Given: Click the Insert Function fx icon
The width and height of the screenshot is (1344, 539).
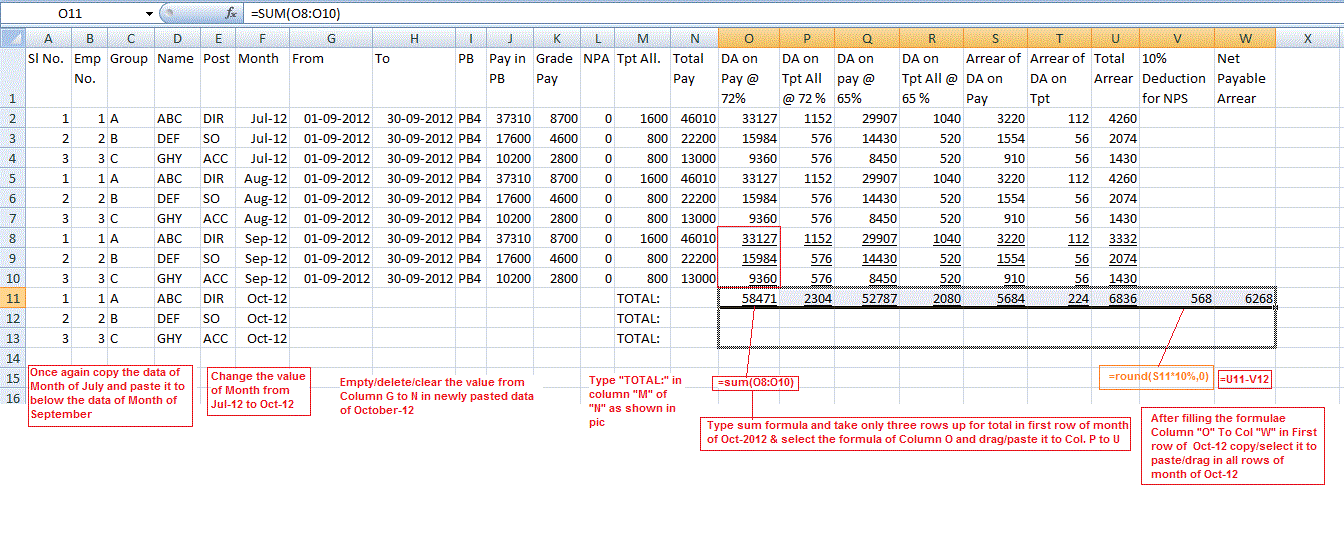Looking at the screenshot, I should pos(231,13).
